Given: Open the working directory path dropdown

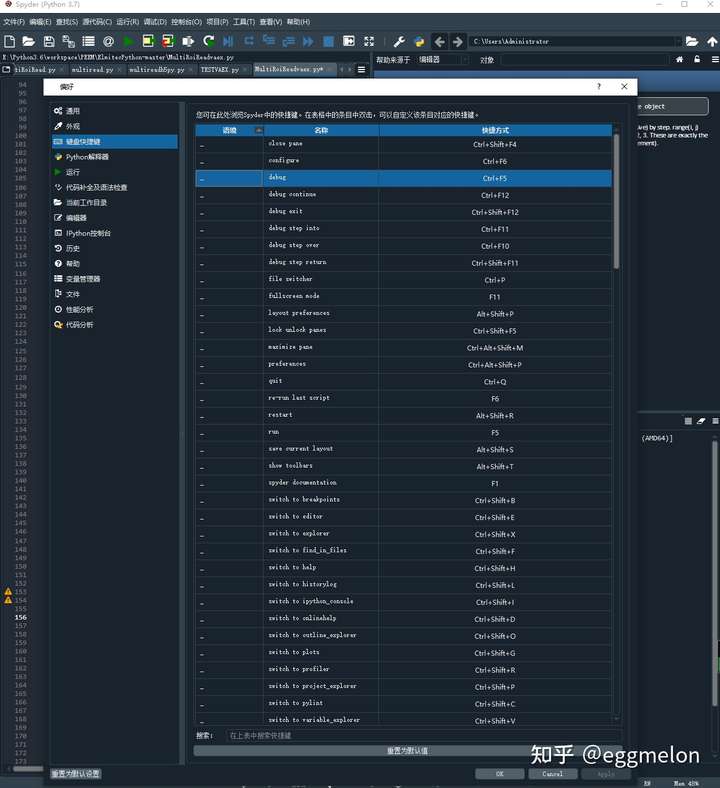Looking at the screenshot, I should pos(678,41).
